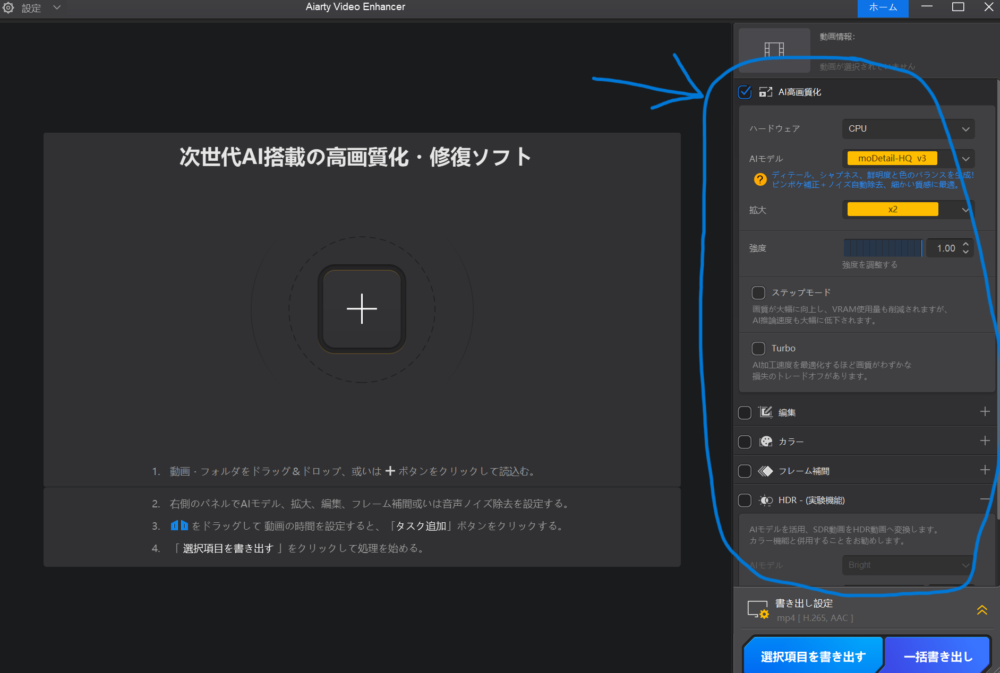
Task: Open the ハードウェア CPU dropdown
Action: pos(907,128)
